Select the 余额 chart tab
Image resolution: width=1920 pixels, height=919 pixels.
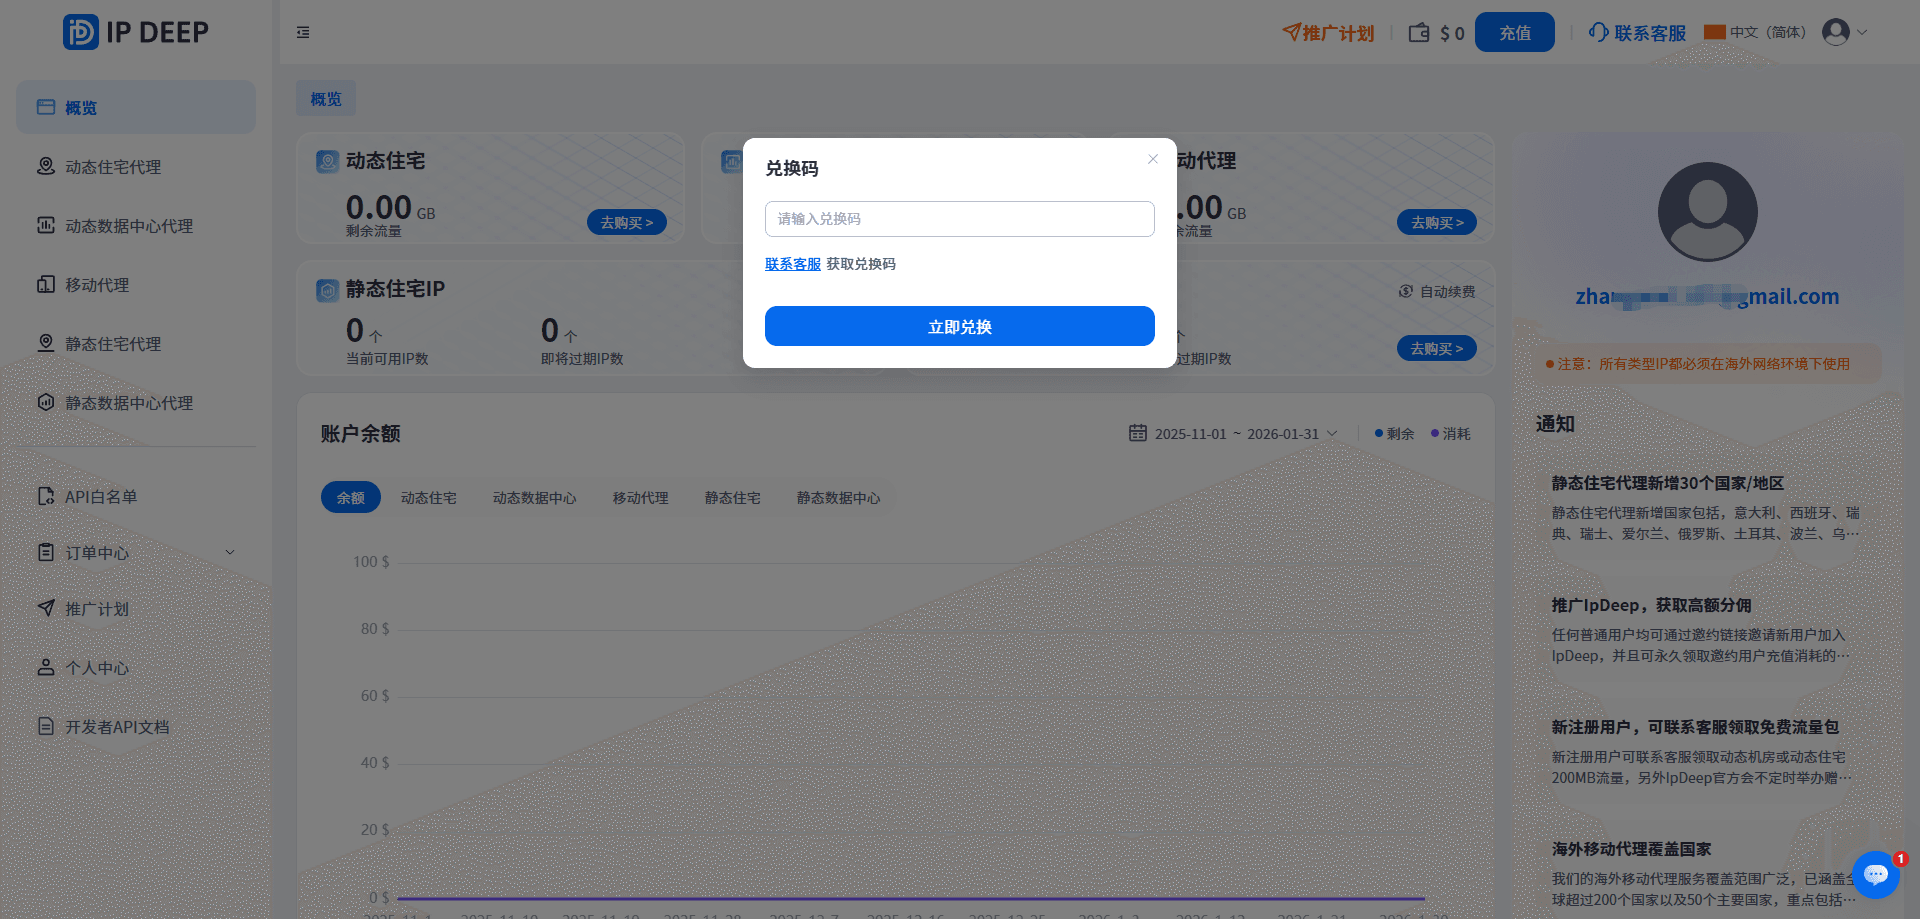pos(350,497)
